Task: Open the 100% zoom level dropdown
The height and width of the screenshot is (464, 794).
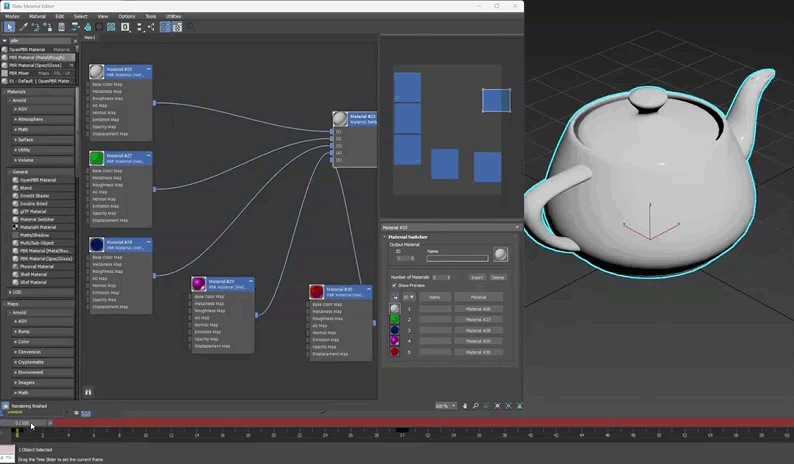Action: pos(454,406)
